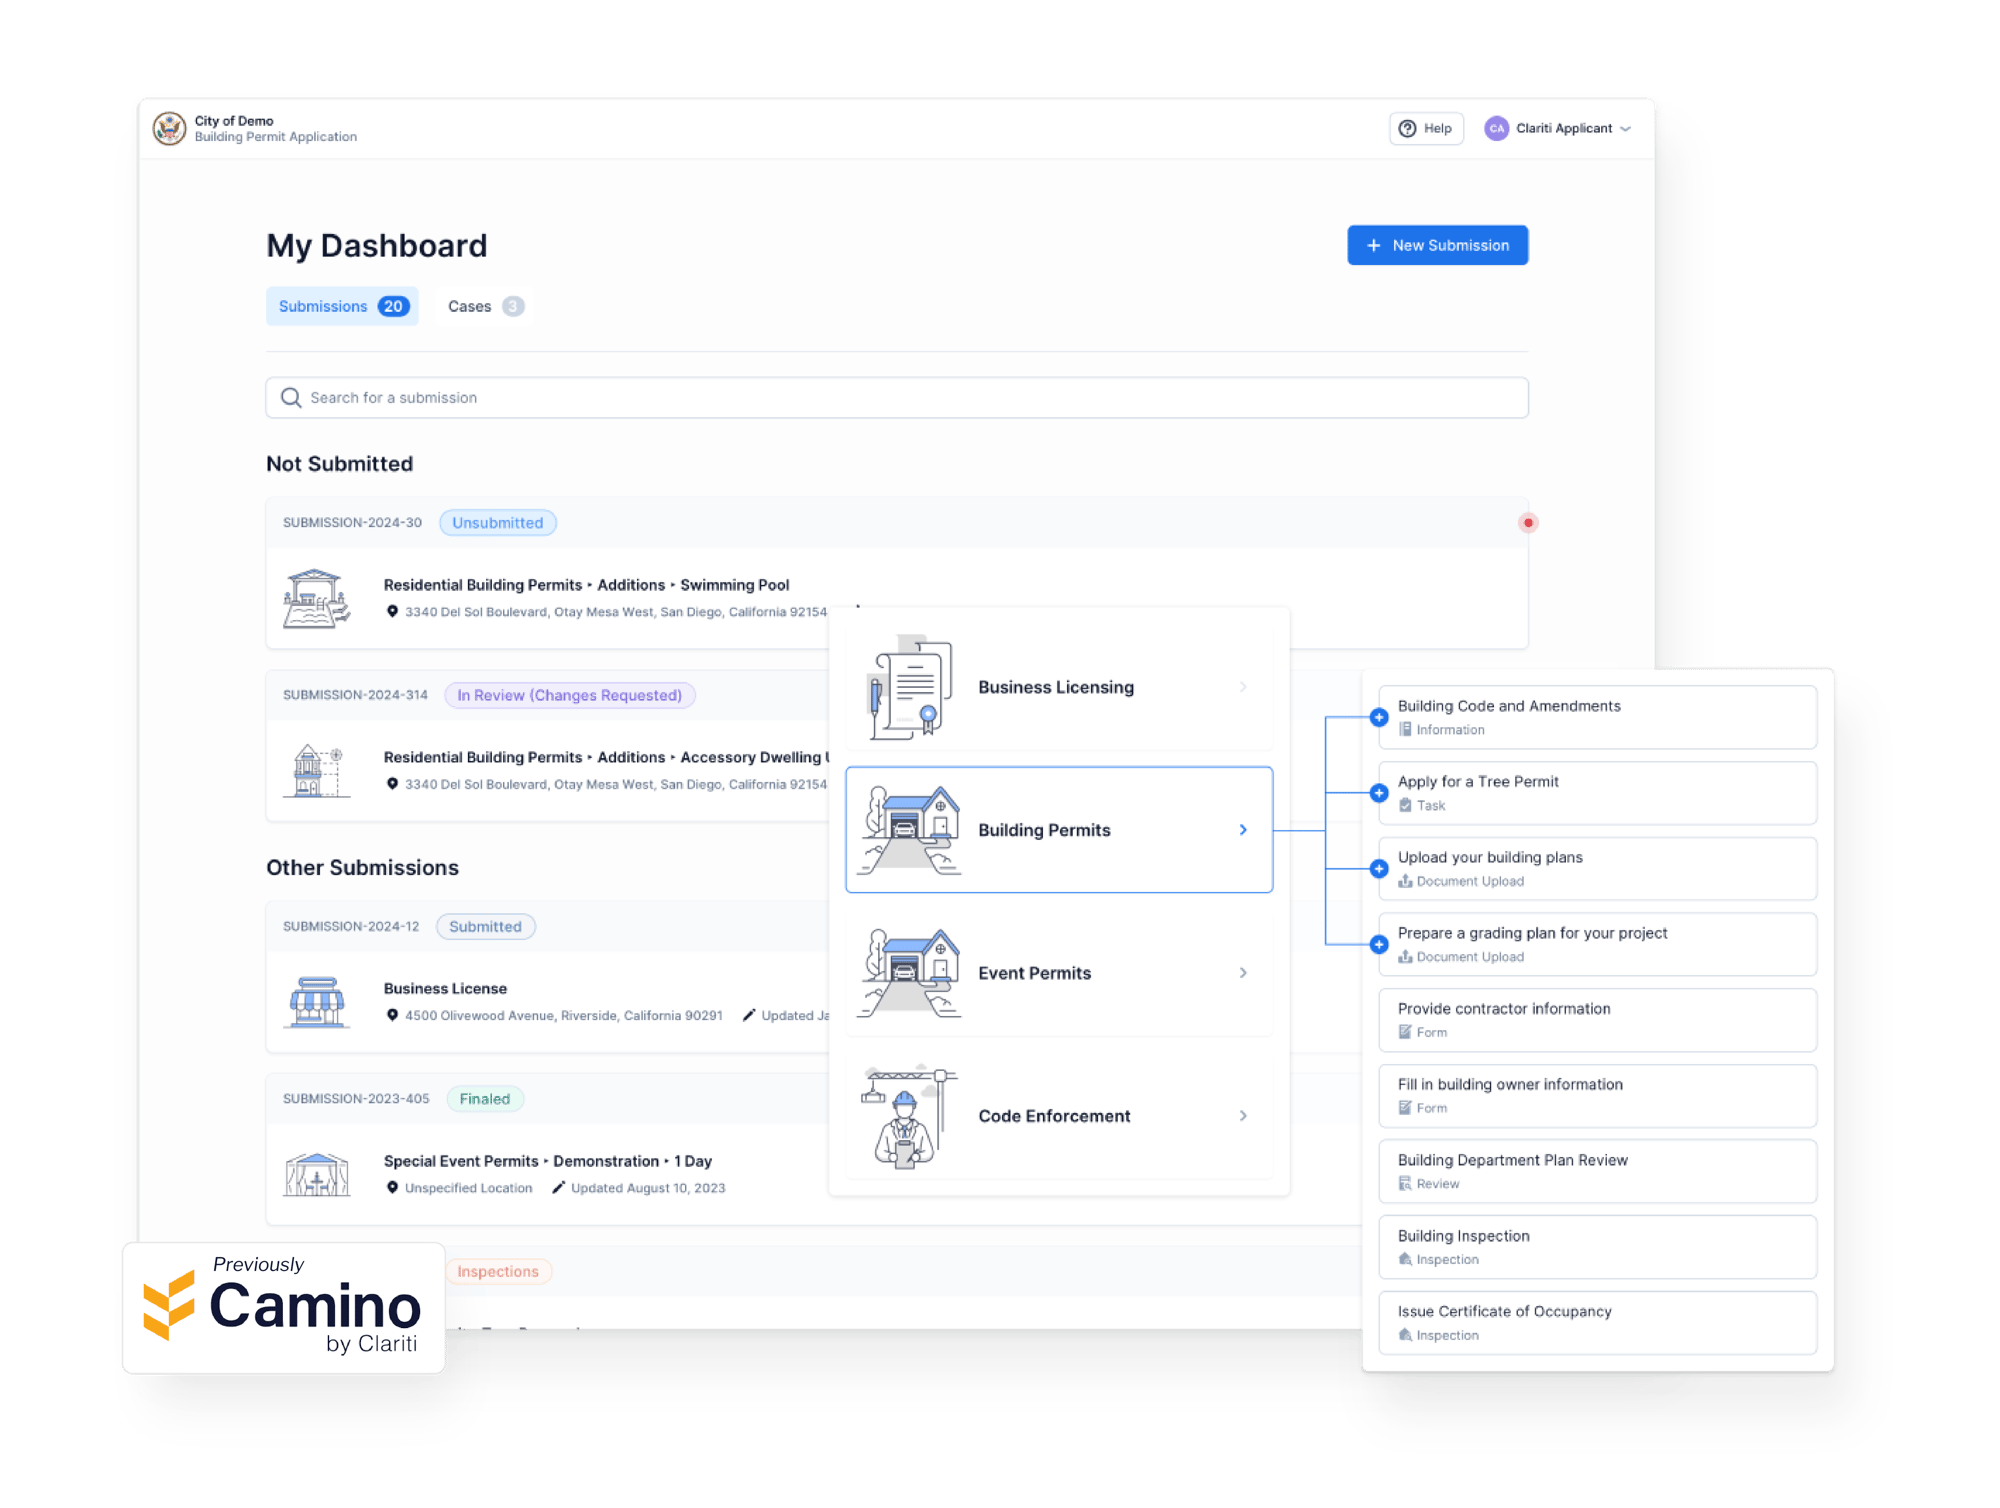This screenshot has height=1508, width=2000.
Task: Click the Event Permits category icon
Action: pyautogui.click(x=911, y=971)
